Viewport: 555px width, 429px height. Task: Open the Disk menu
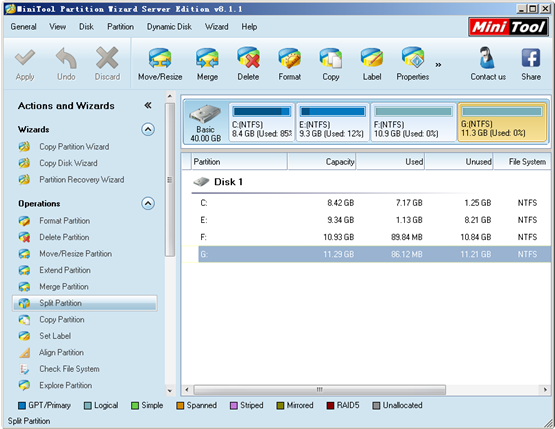coord(86,27)
